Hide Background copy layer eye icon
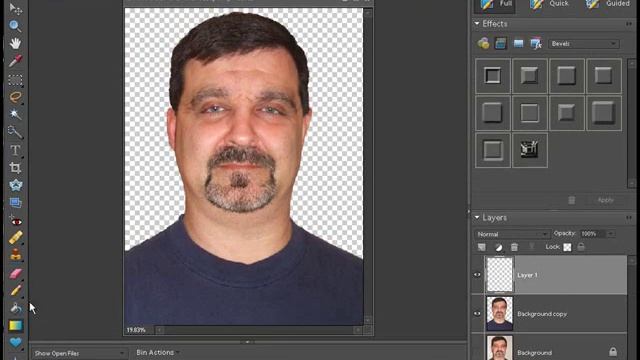Screen dimensions: 640x360 pos(477,313)
